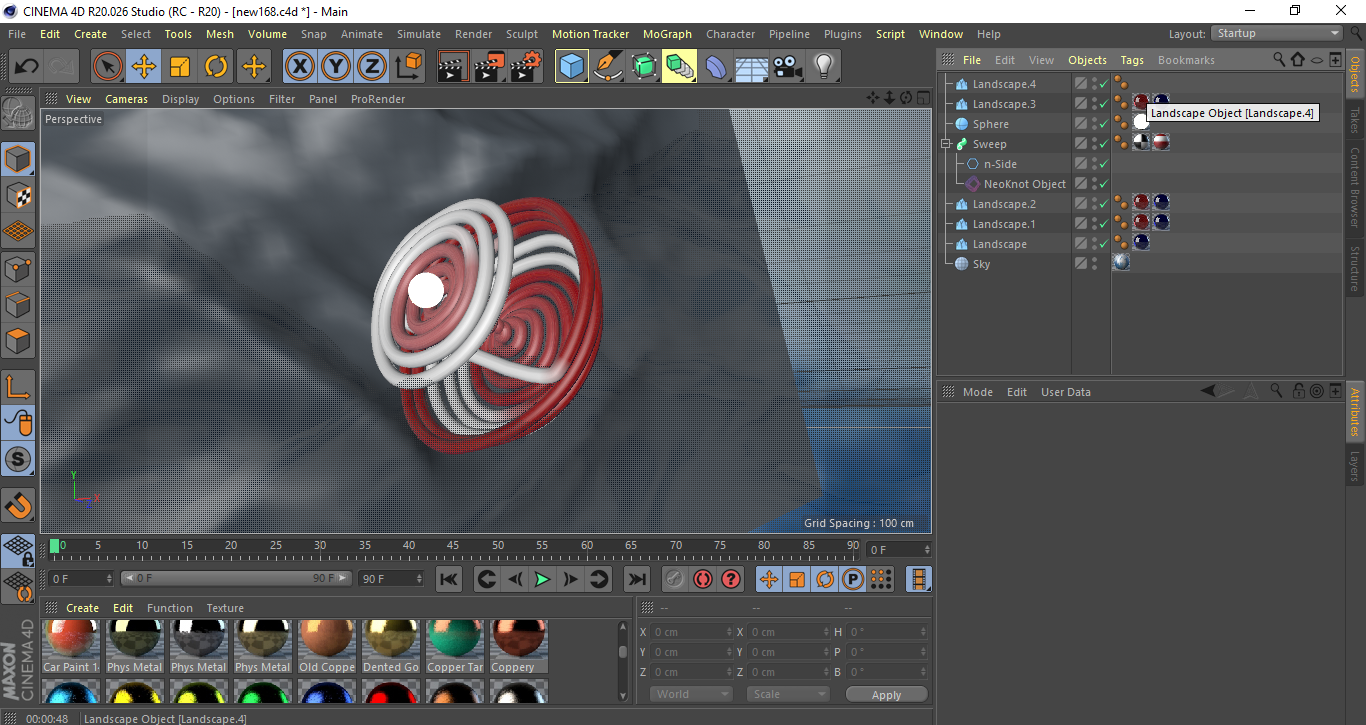Viewport: 1366px width, 725px height.
Task: Toggle the Z-axis lock
Action: tap(371, 67)
